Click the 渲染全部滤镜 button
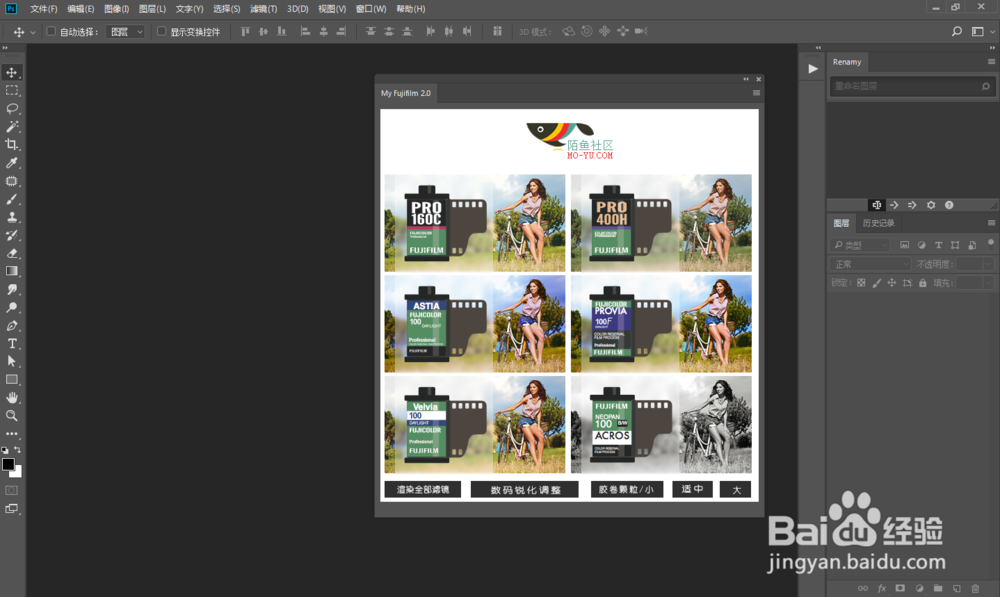The width and height of the screenshot is (1000, 597). pyautogui.click(x=423, y=489)
